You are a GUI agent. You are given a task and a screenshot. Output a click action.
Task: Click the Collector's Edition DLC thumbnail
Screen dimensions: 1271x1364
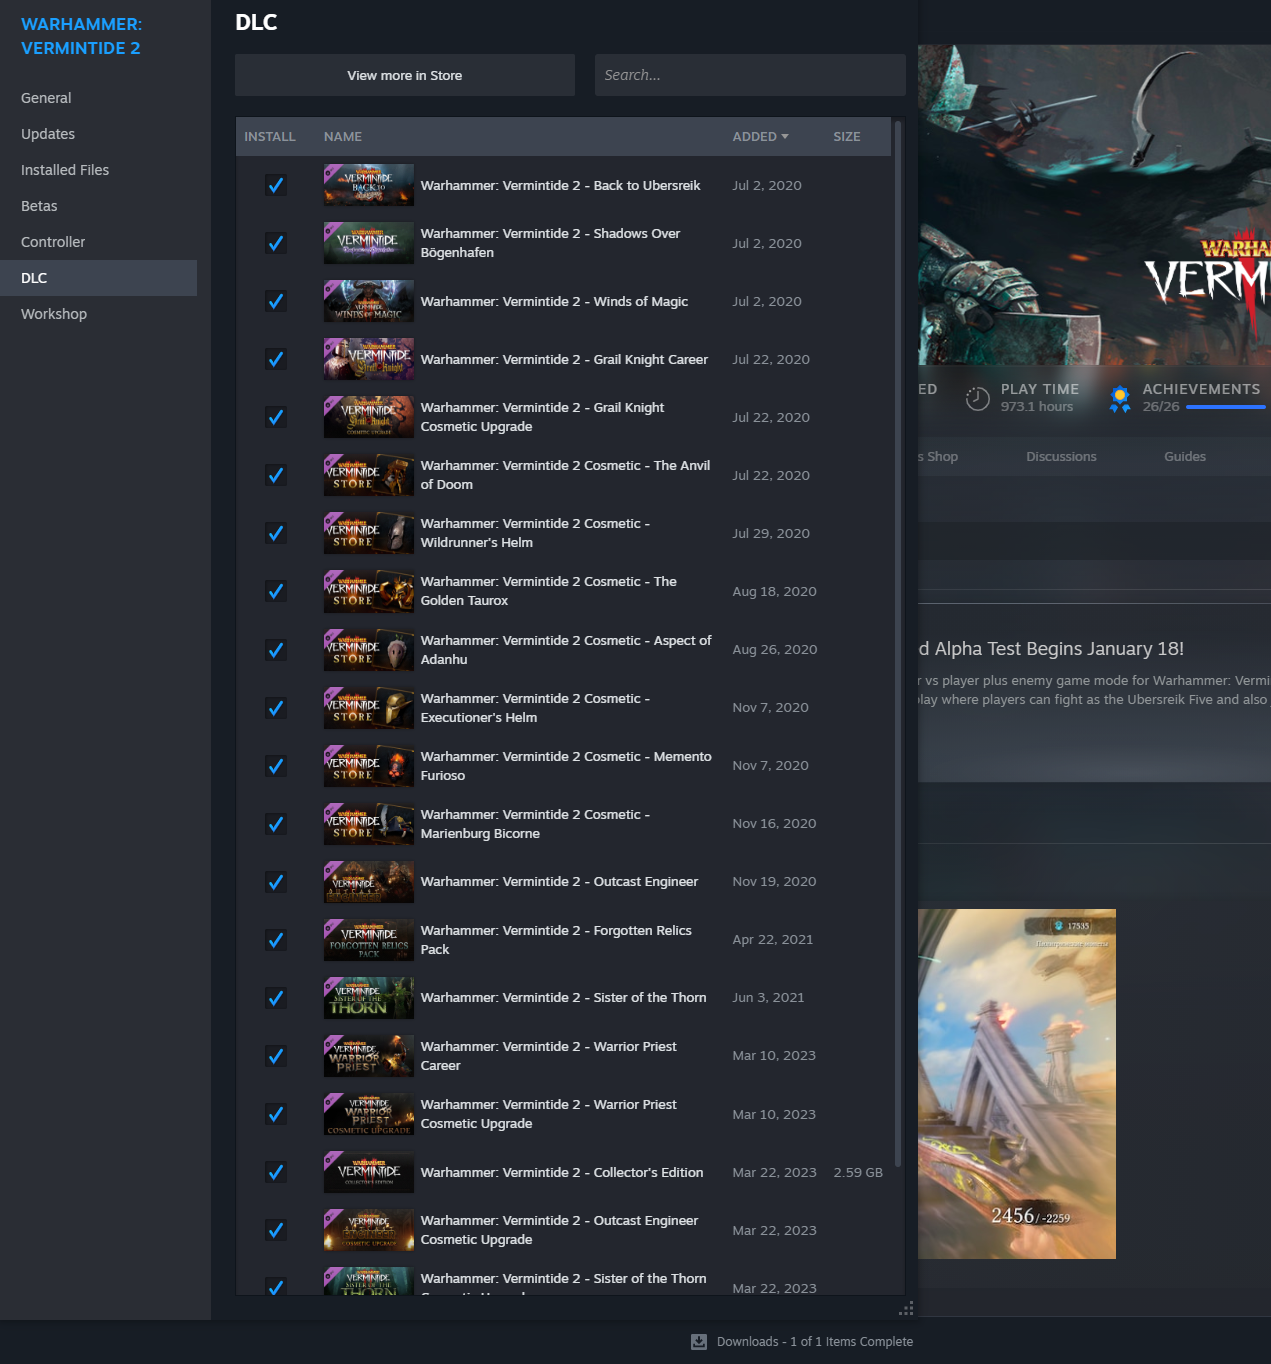coord(368,1172)
